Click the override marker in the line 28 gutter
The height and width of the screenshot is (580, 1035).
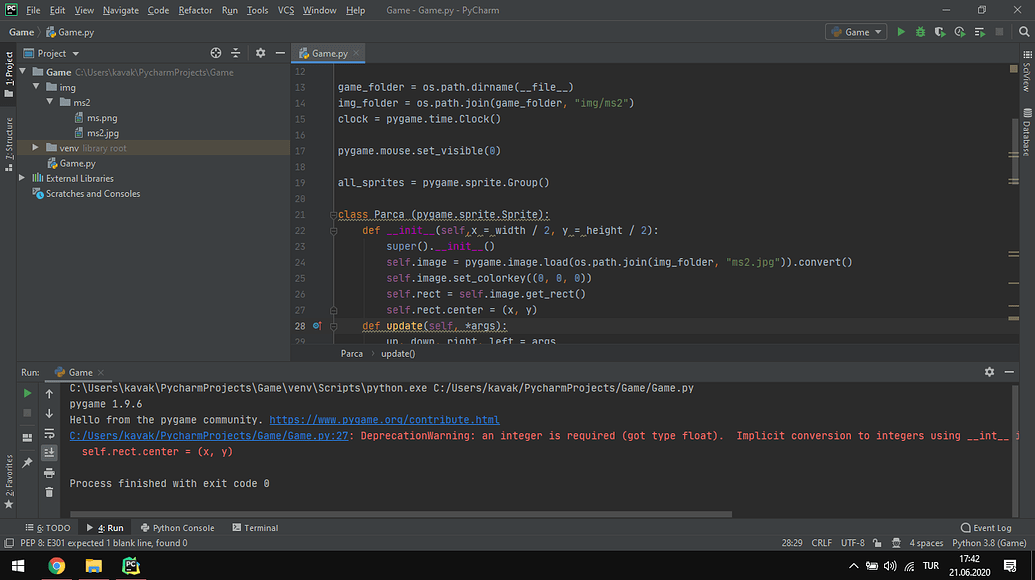pos(317,326)
